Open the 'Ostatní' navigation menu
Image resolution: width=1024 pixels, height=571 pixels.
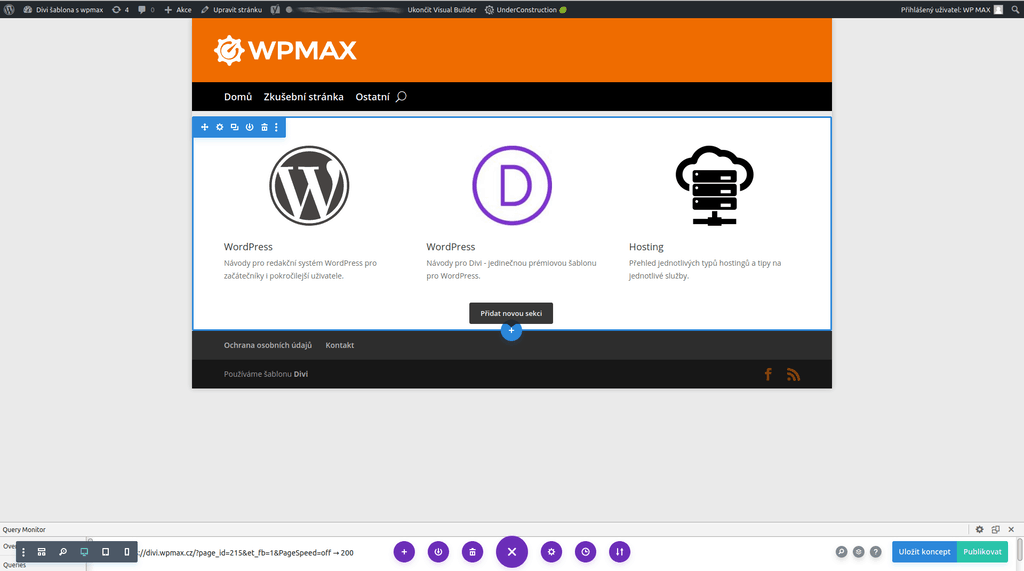click(x=372, y=97)
